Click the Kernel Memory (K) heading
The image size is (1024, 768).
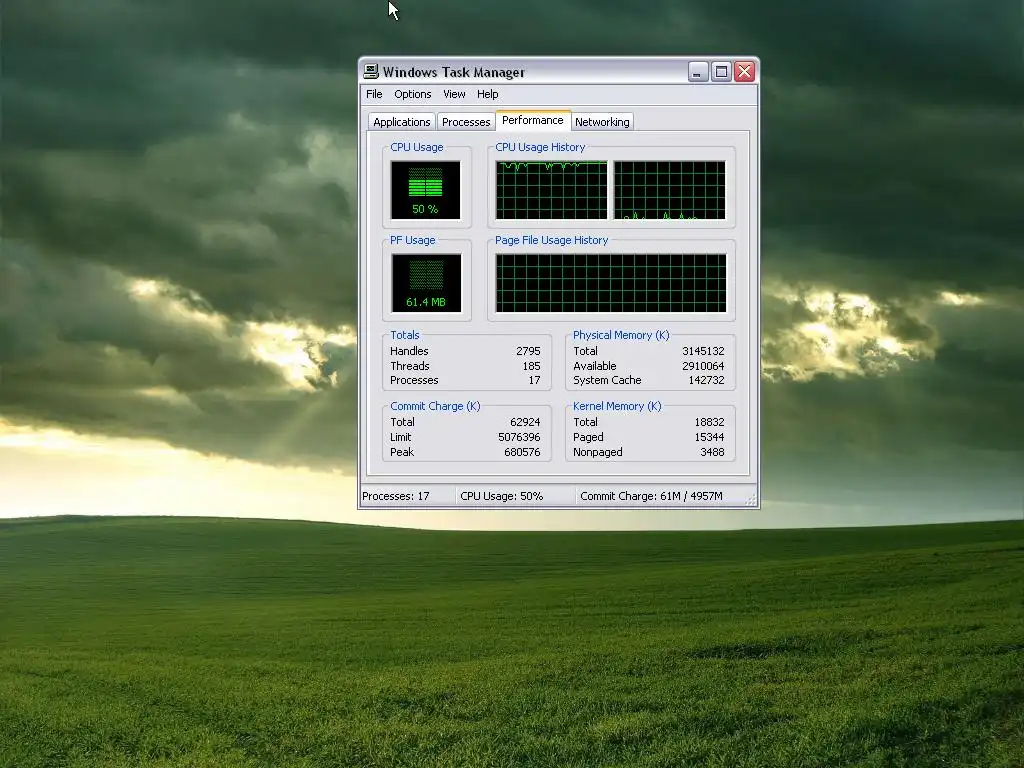pyautogui.click(x=617, y=406)
